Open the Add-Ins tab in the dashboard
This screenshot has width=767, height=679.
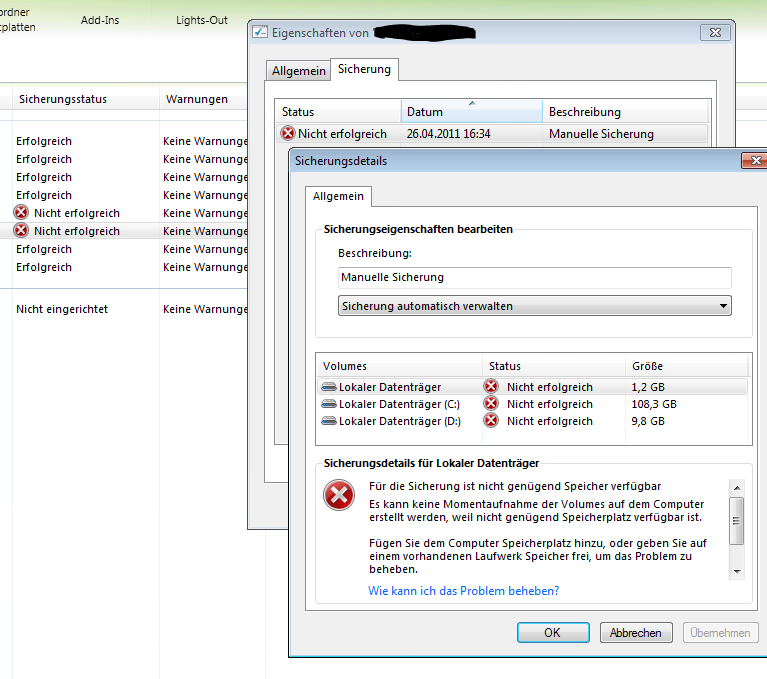pyautogui.click(x=100, y=20)
